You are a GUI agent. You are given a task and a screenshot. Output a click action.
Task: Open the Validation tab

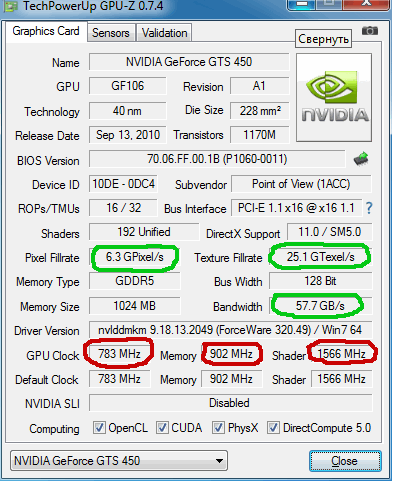(164, 33)
